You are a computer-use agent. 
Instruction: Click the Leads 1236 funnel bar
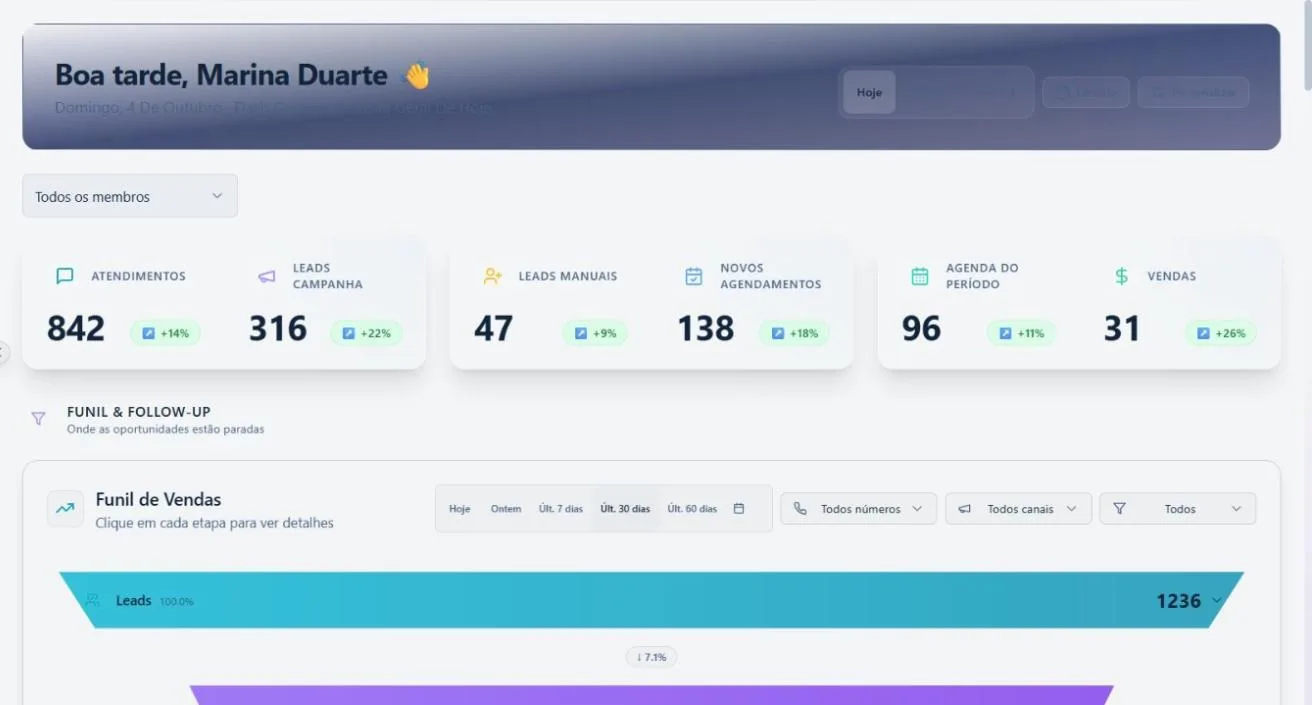(x=651, y=600)
